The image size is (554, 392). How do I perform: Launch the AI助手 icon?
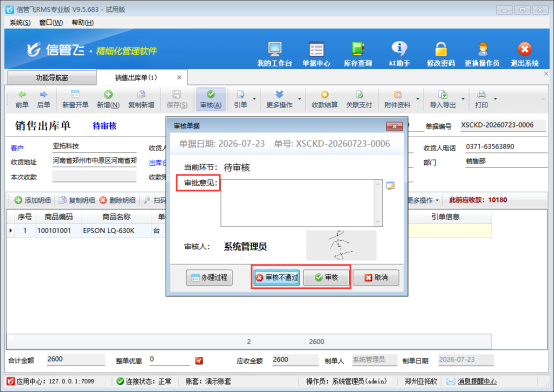pos(399,54)
